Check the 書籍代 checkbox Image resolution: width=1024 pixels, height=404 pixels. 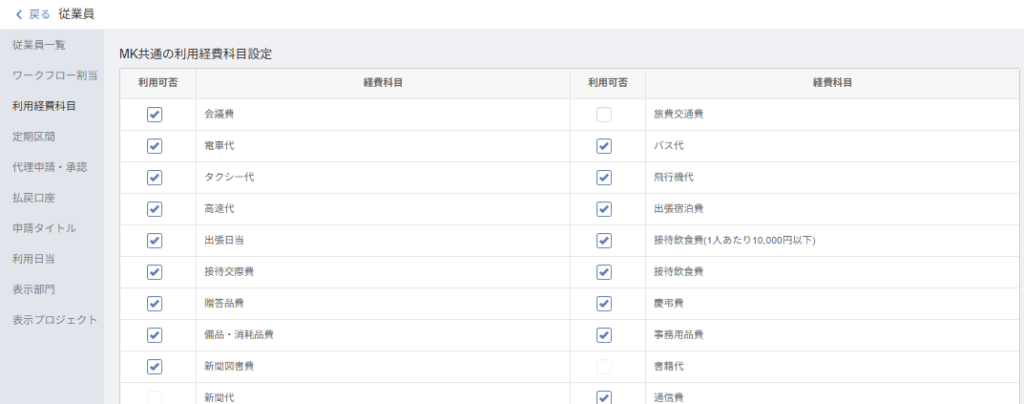coord(603,367)
